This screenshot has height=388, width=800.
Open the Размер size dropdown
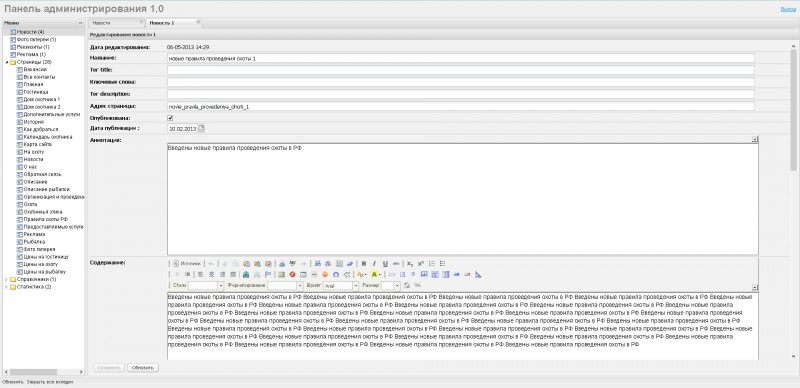pyautogui.click(x=391, y=285)
